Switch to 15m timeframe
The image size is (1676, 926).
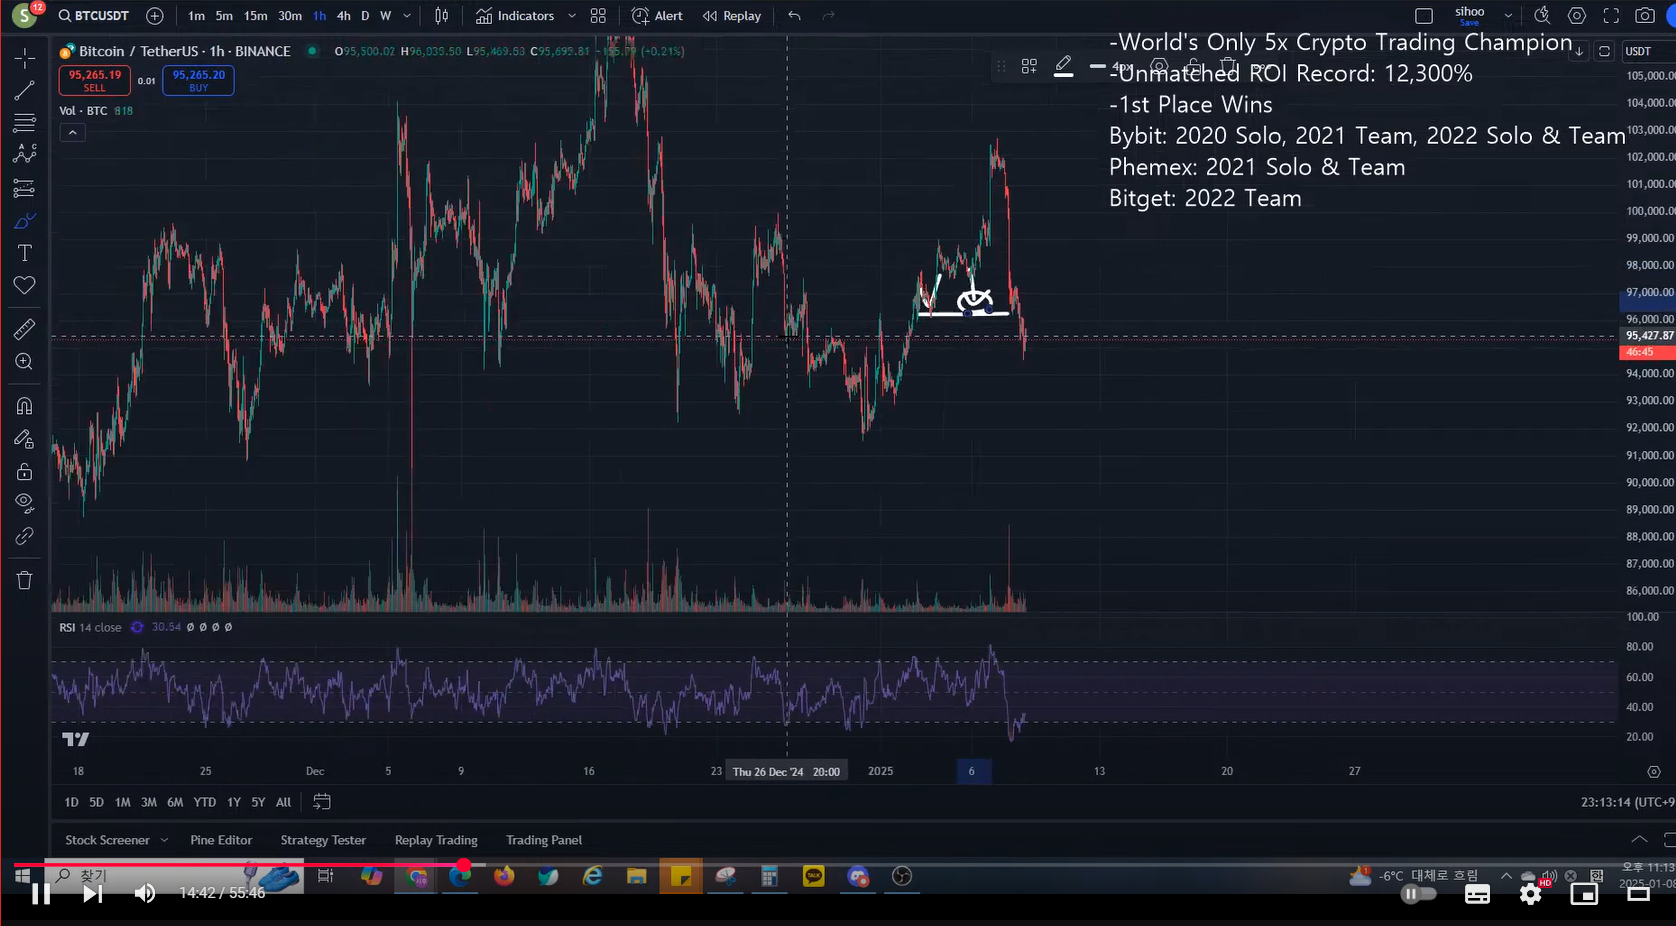(x=256, y=16)
